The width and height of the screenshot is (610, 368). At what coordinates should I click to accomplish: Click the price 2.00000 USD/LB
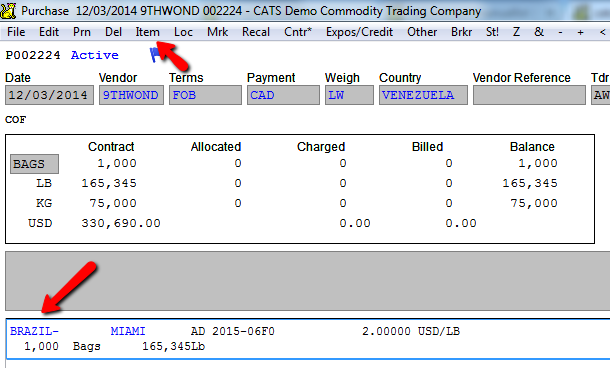coord(411,331)
